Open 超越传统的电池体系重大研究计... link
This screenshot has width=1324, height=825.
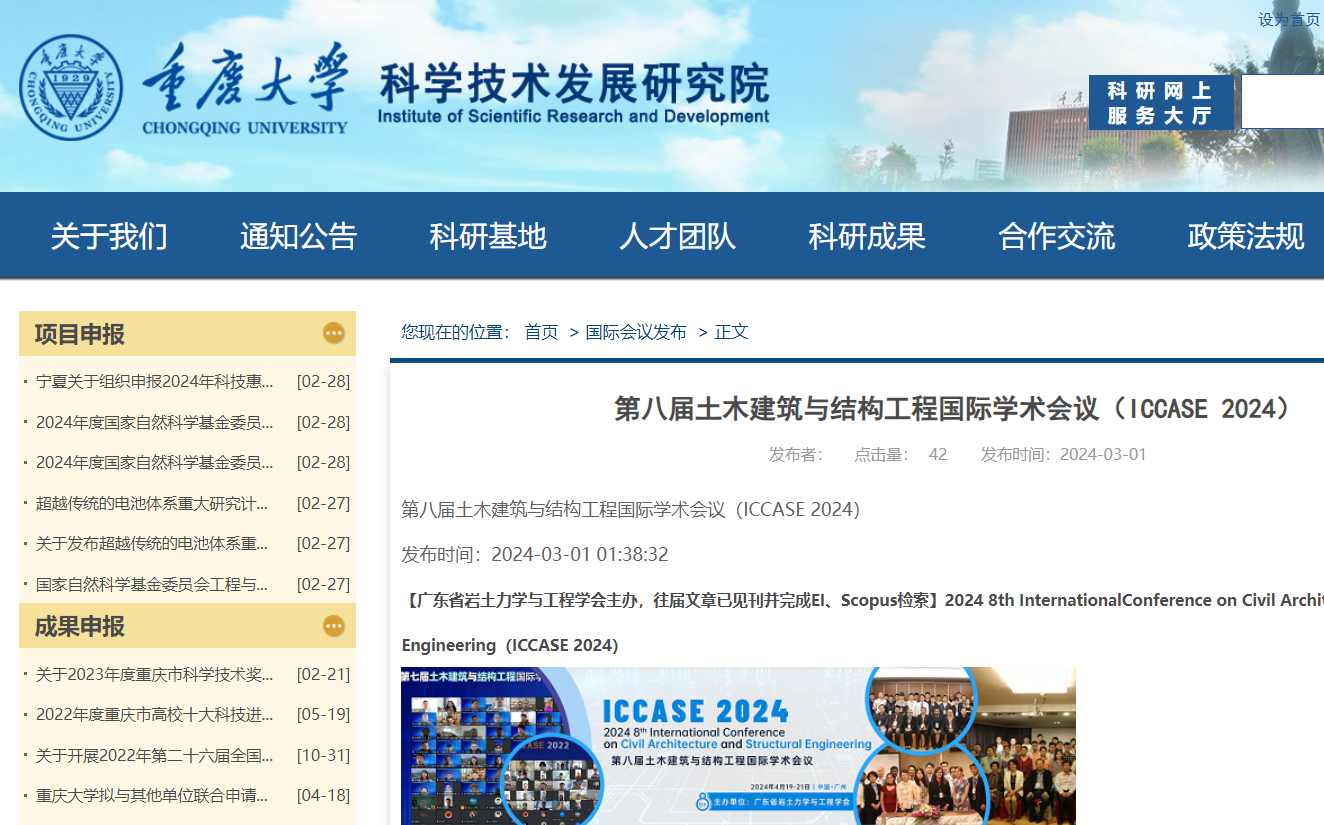click(x=152, y=503)
